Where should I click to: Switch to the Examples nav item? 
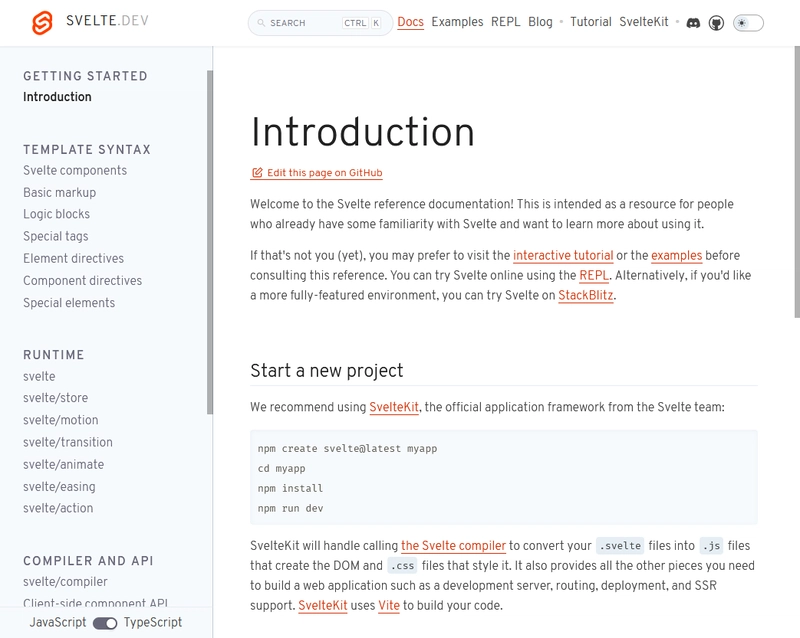click(x=457, y=22)
